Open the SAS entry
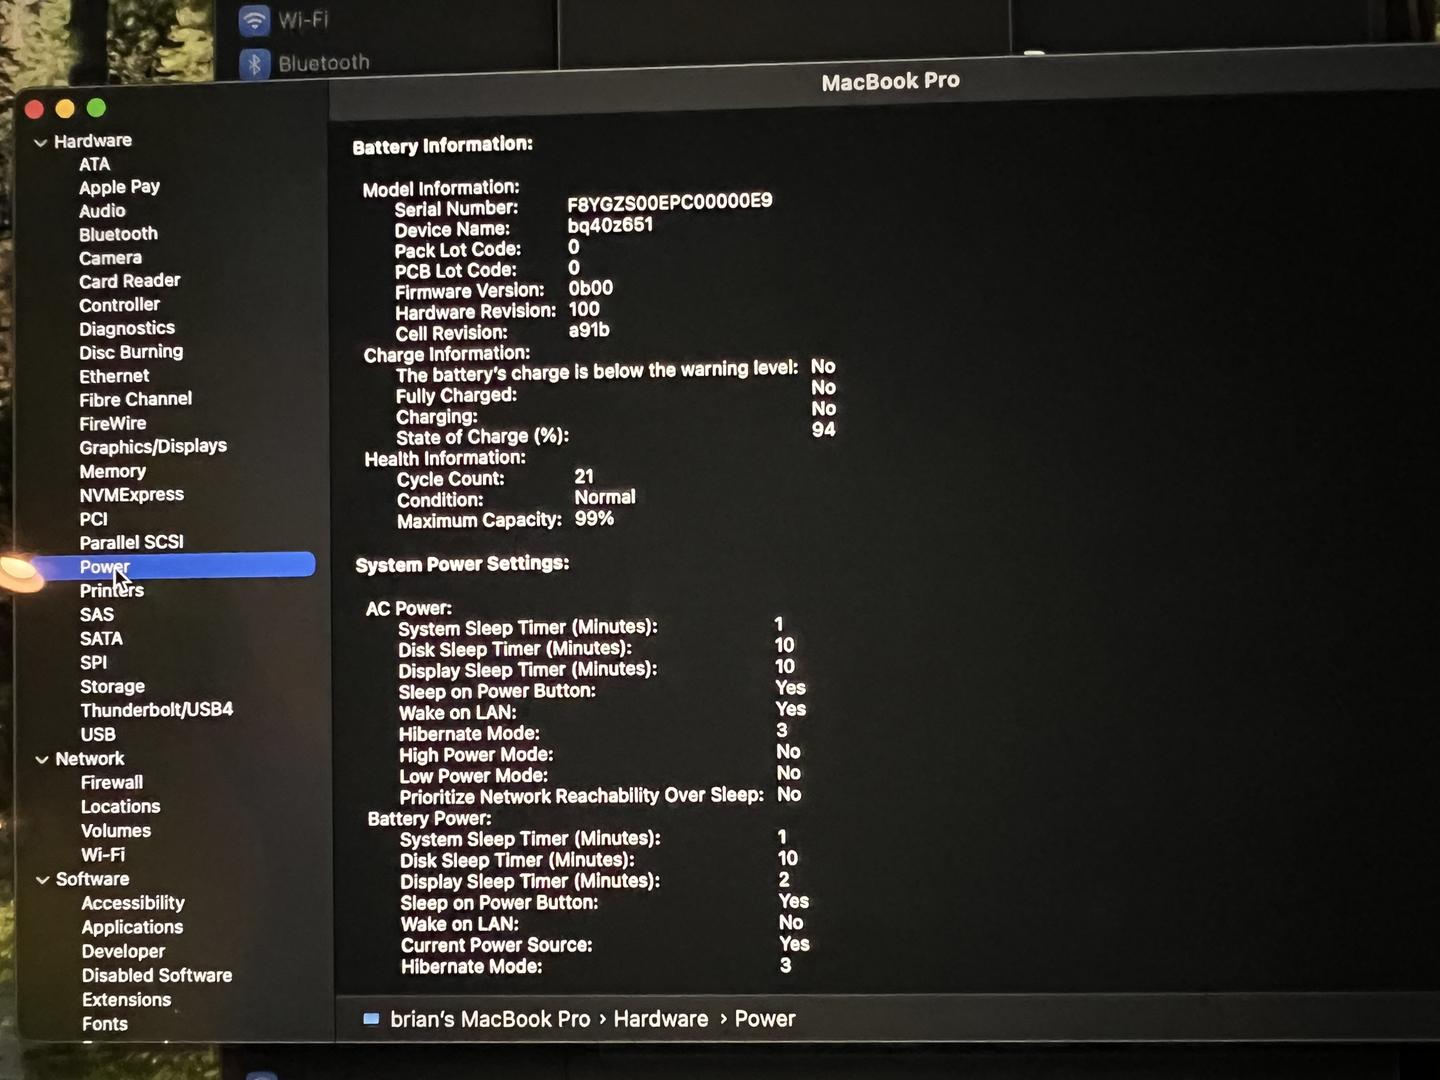The image size is (1440, 1080). point(97,614)
